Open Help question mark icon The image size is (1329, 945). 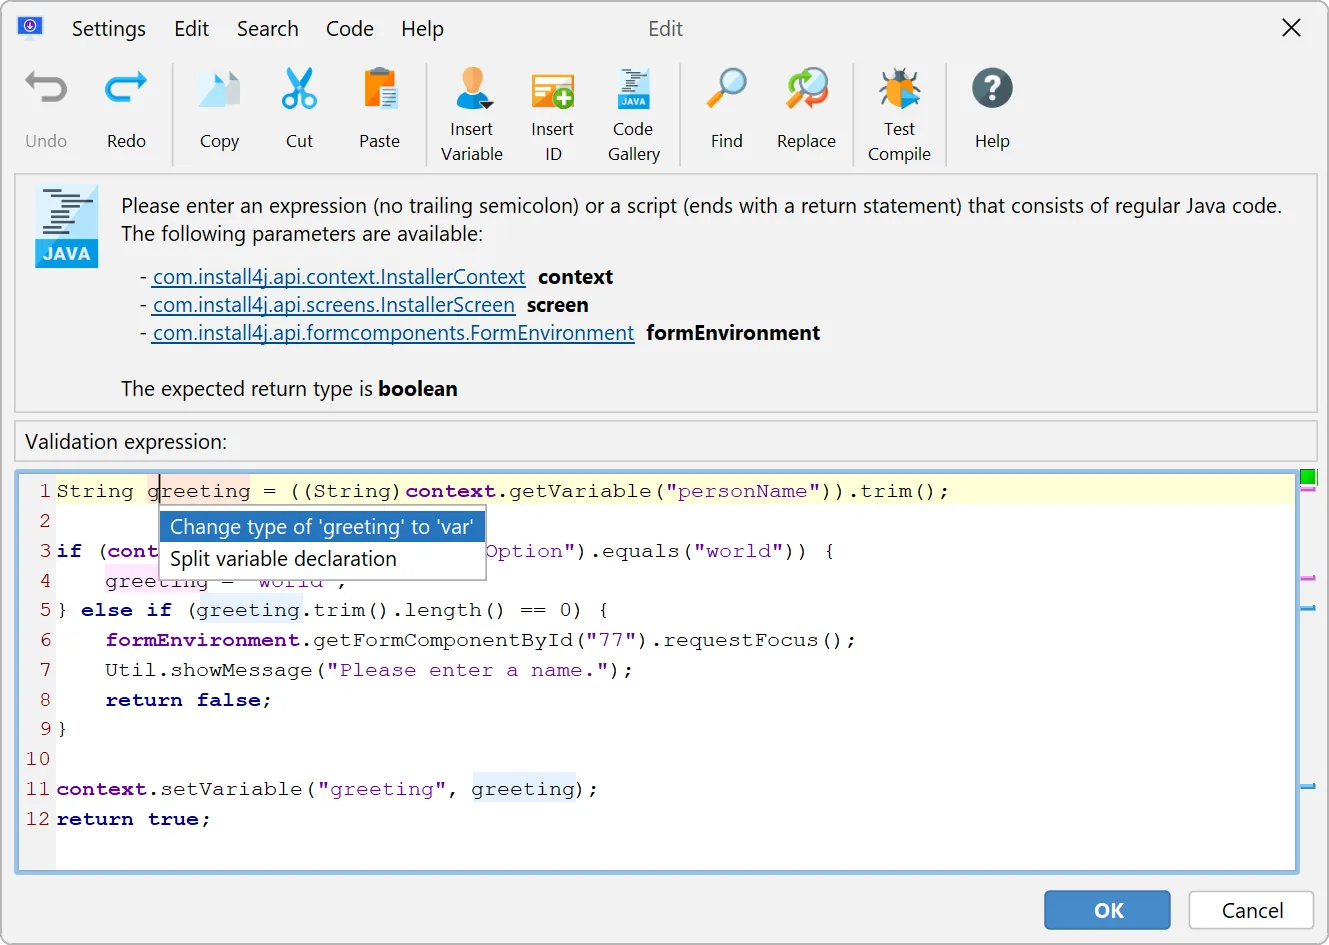(992, 89)
